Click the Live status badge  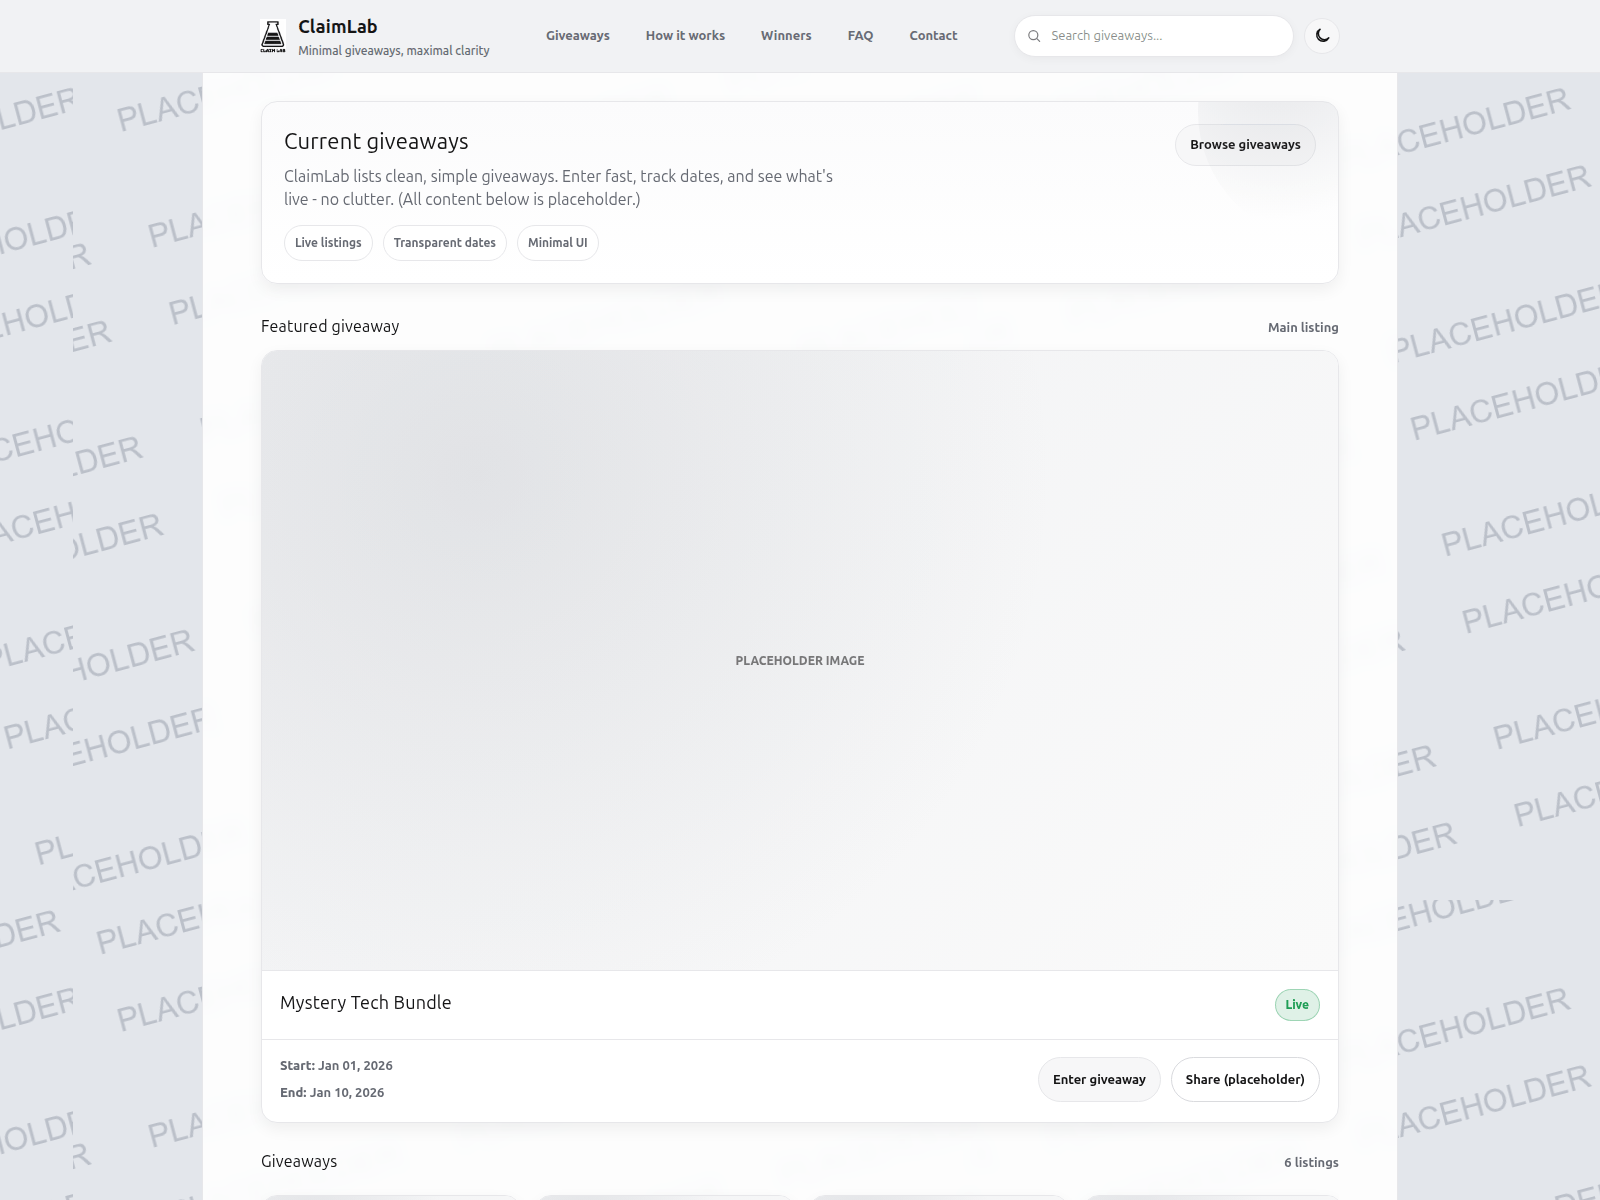pos(1296,1004)
